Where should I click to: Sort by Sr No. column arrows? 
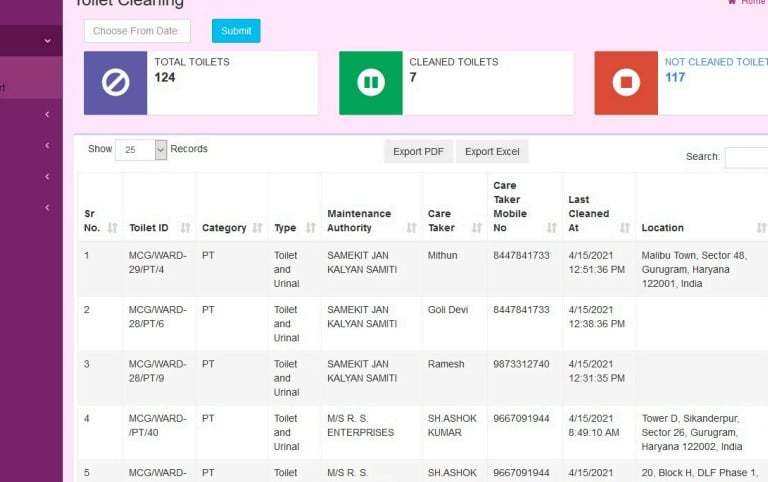[112, 227]
